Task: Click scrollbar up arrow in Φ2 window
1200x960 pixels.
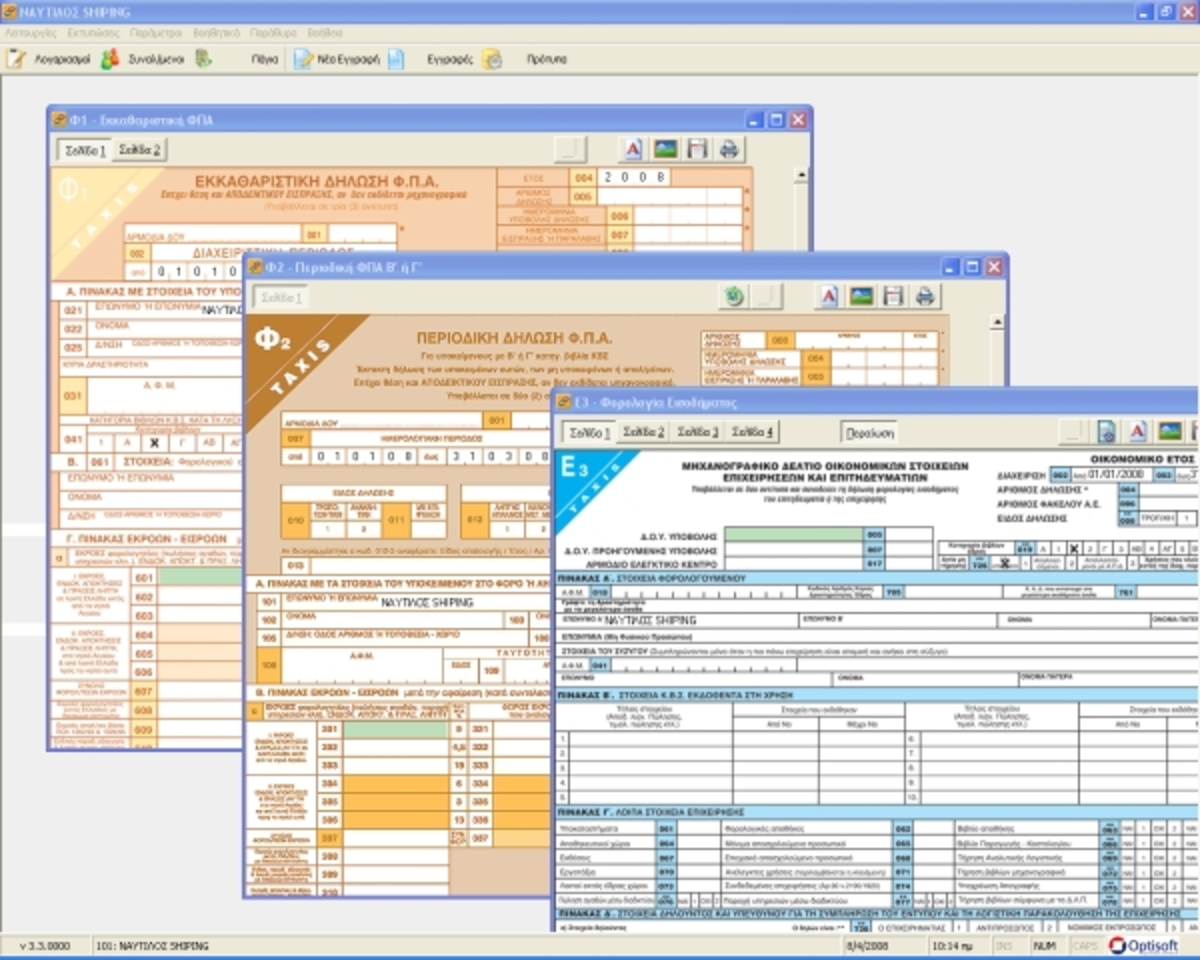Action: pyautogui.click(x=996, y=321)
